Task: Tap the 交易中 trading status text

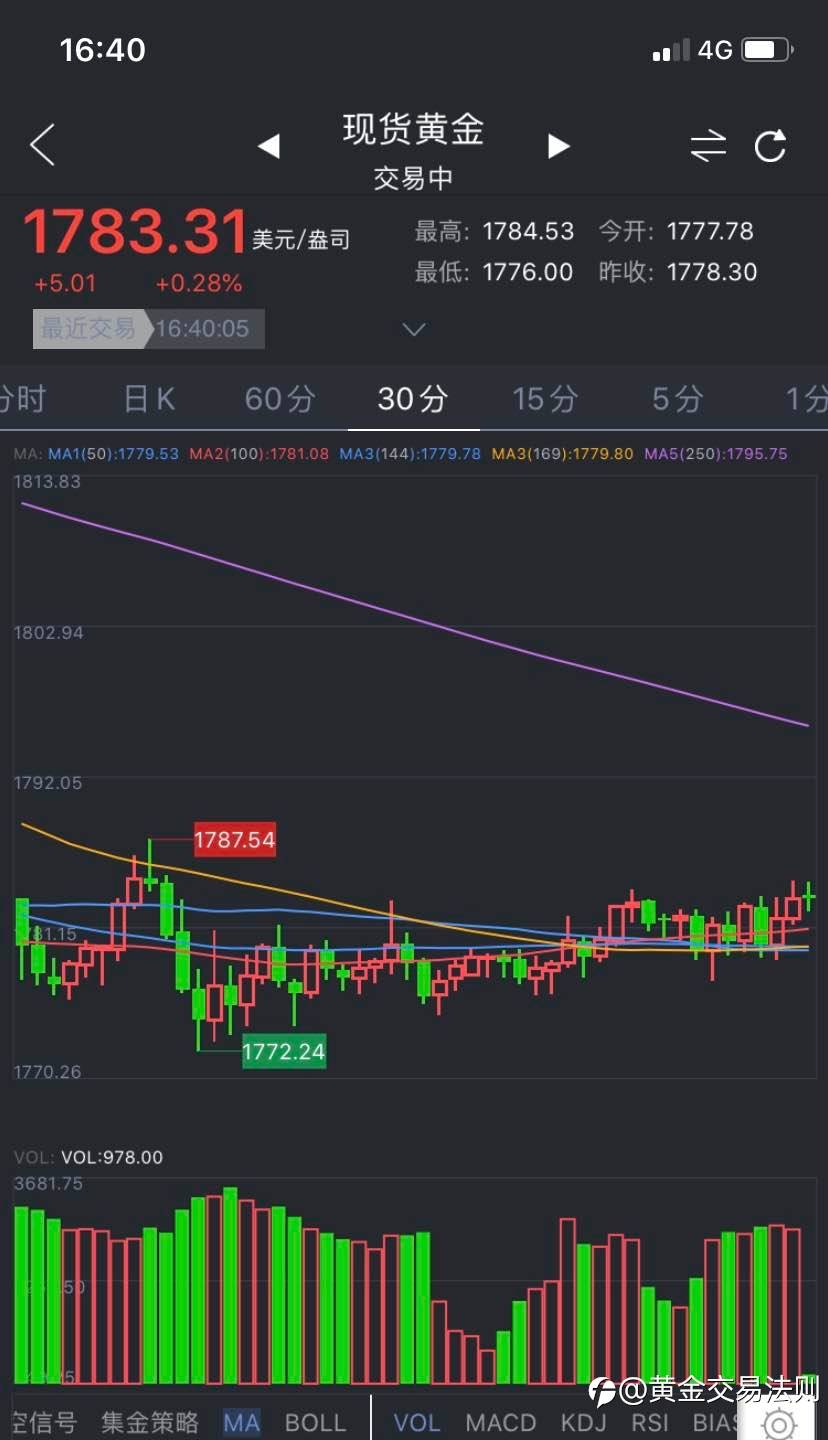Action: (413, 178)
